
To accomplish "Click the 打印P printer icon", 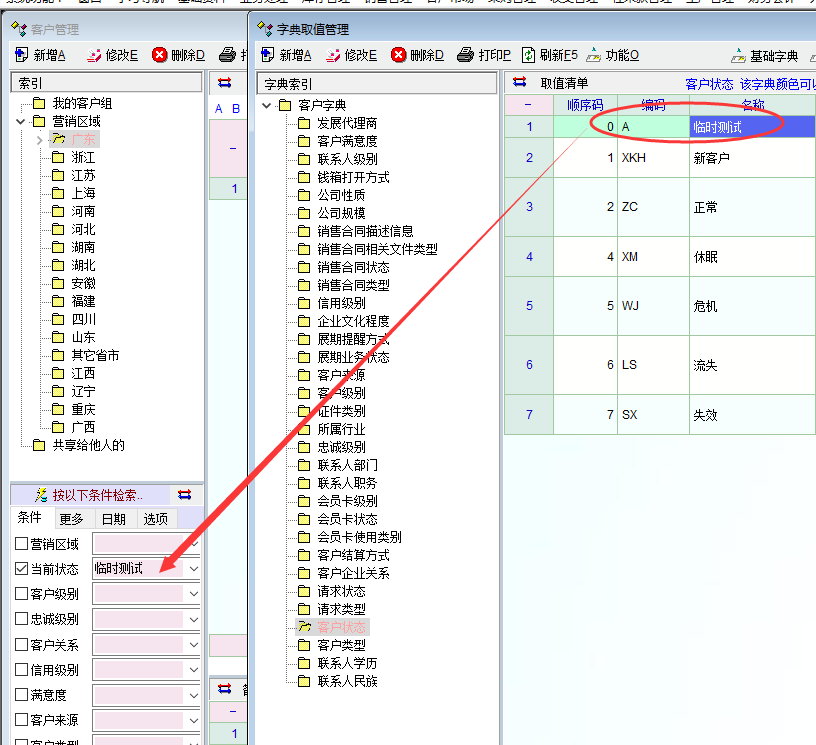I will [465, 55].
